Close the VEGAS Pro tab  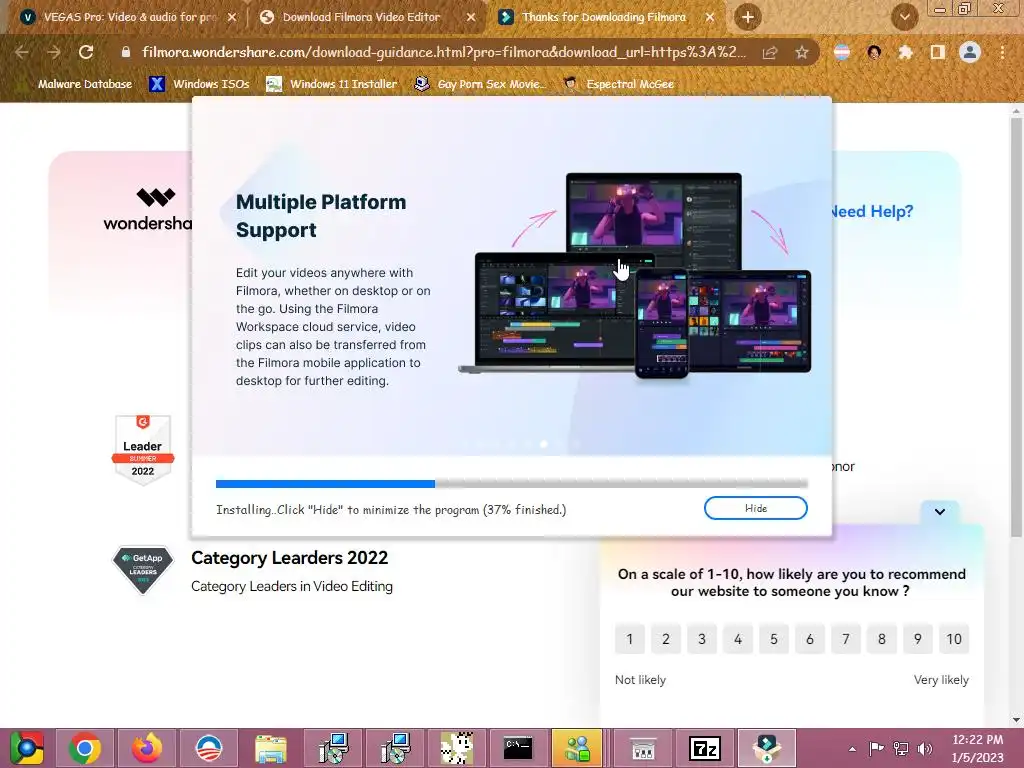pos(231,18)
